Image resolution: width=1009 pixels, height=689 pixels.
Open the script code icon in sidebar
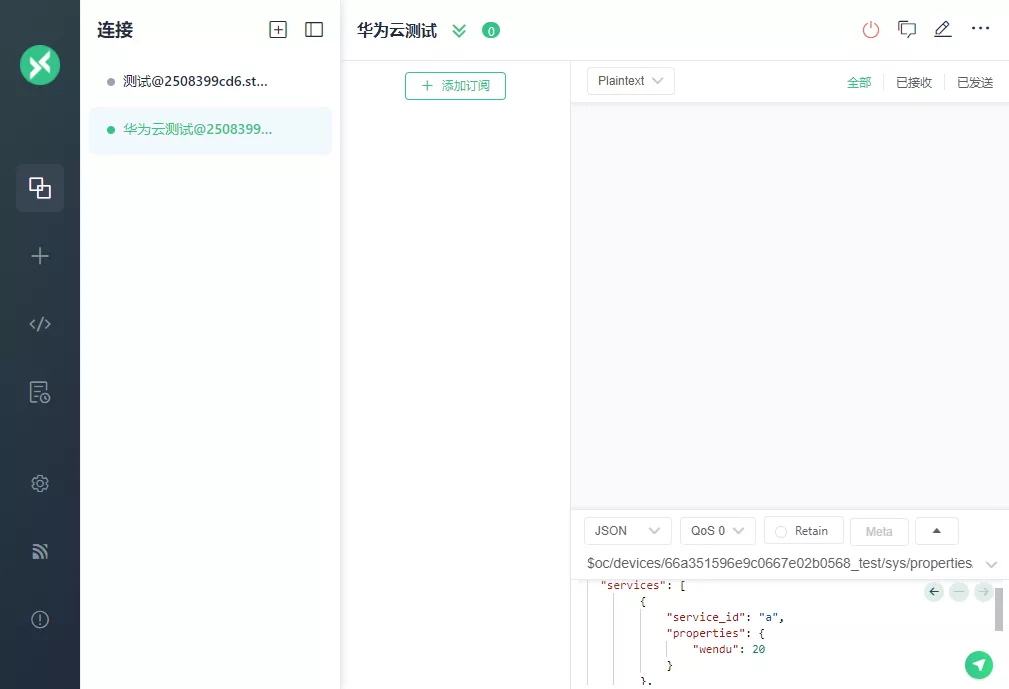click(40, 324)
